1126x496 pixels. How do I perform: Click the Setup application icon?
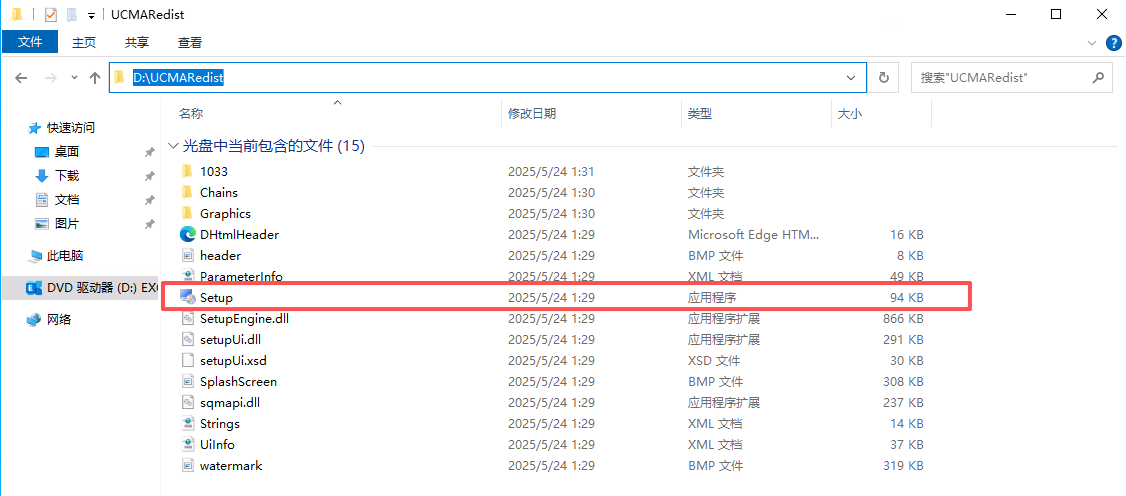(187, 297)
